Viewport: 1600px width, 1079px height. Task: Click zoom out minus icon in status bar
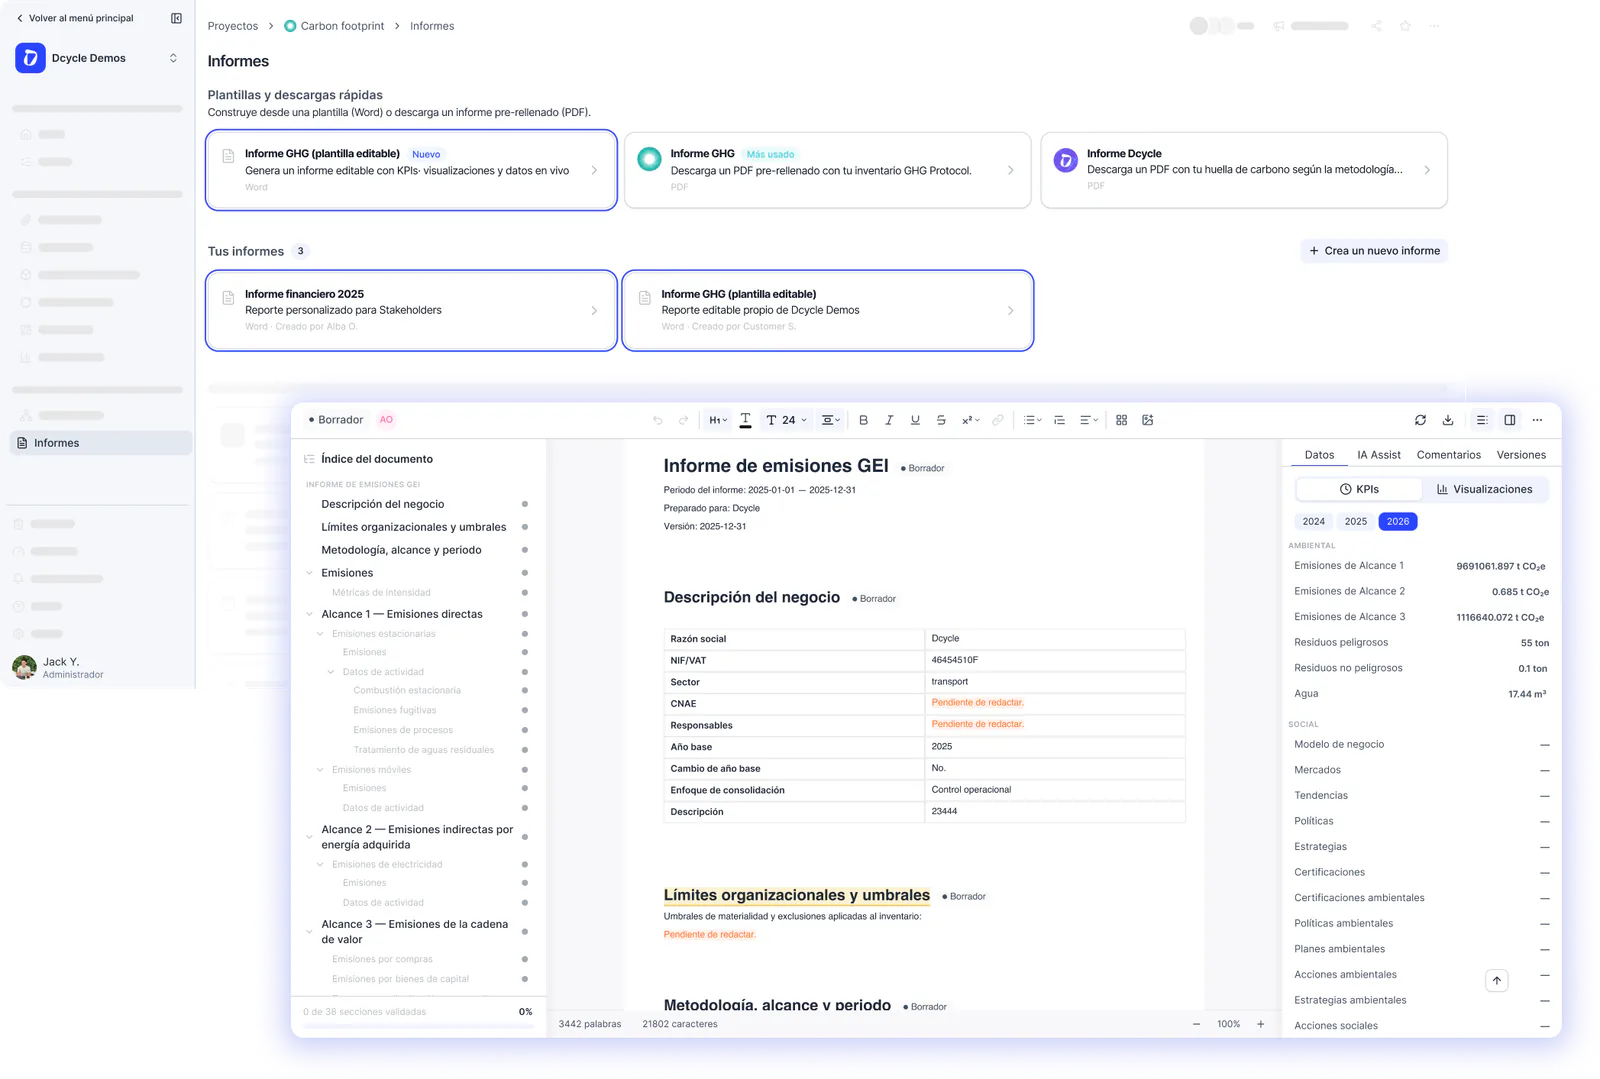[x=1196, y=1024]
